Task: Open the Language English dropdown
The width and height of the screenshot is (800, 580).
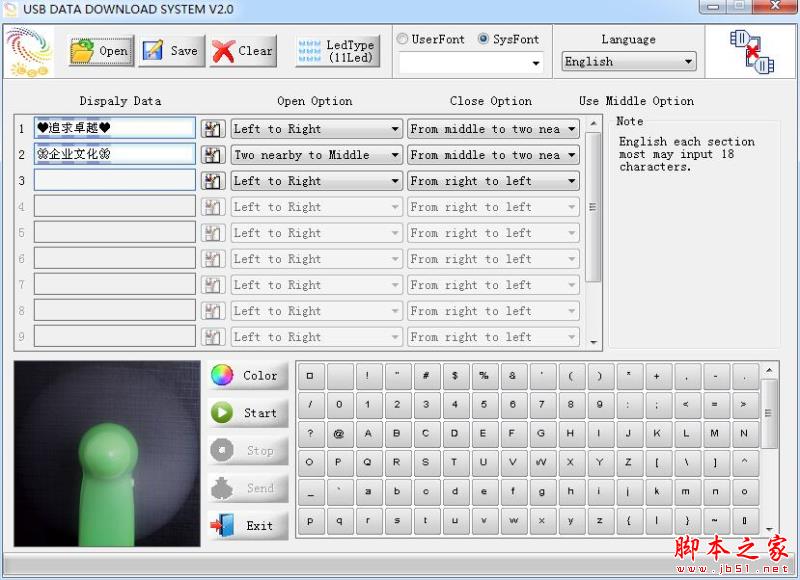Action: coord(629,62)
